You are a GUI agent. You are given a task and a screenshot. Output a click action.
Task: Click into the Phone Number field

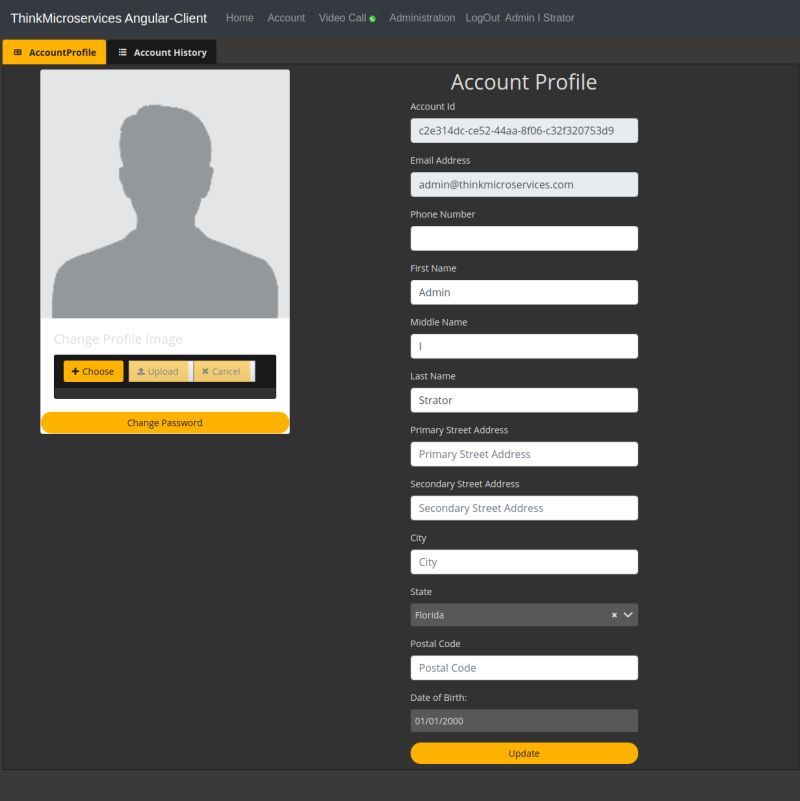coord(524,238)
